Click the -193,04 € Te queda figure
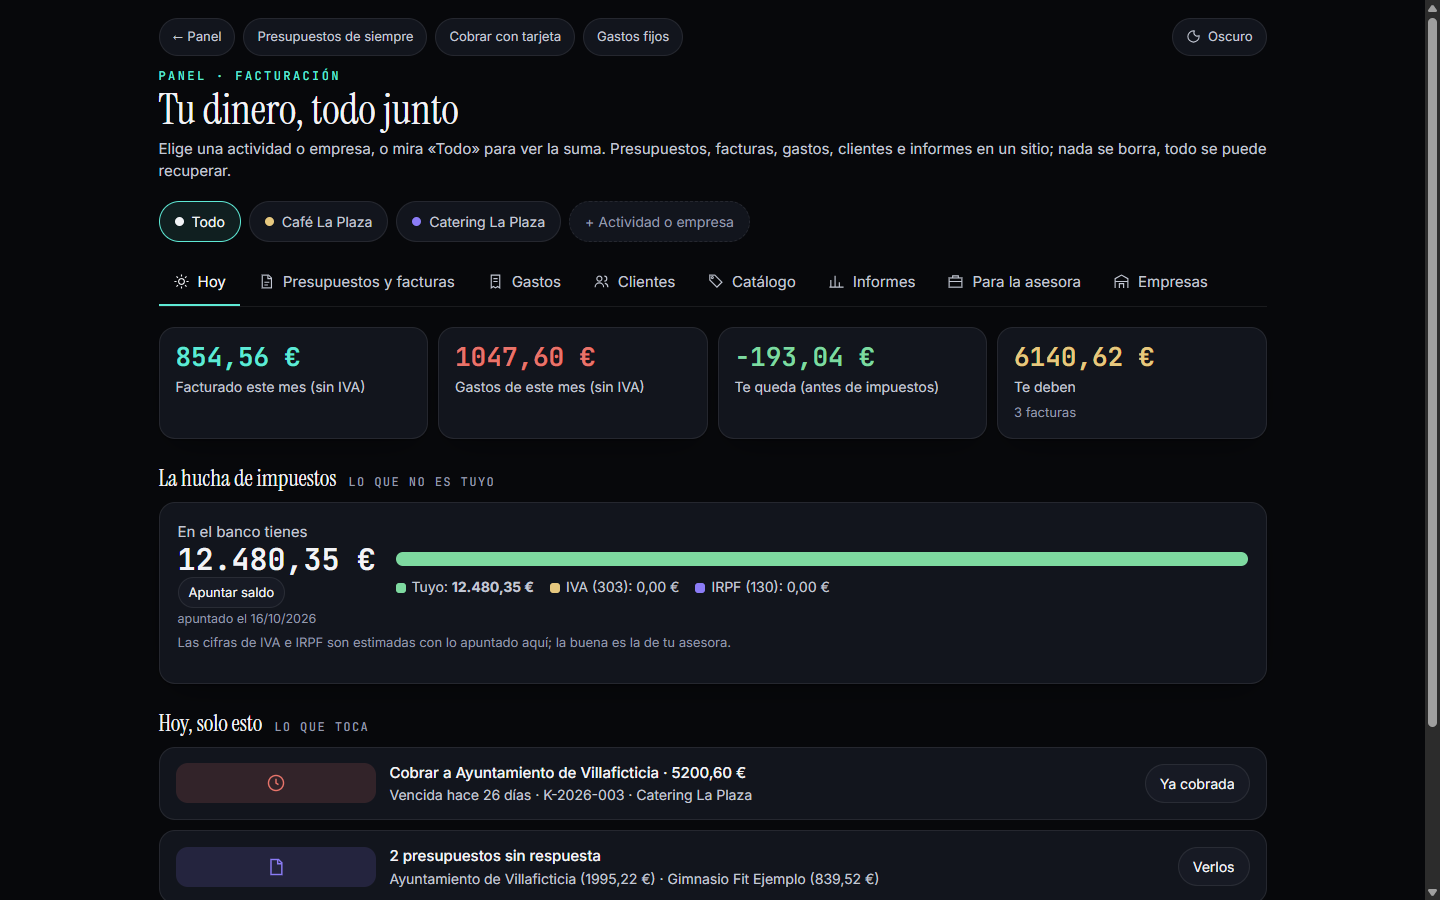1440x900 pixels. (805, 357)
